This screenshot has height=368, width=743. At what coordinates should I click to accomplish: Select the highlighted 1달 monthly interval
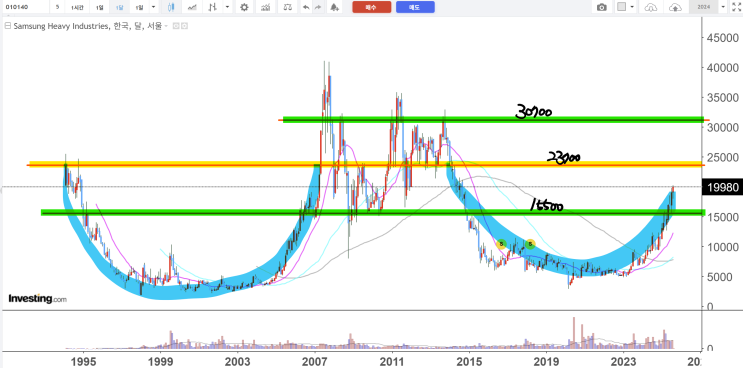119,7
